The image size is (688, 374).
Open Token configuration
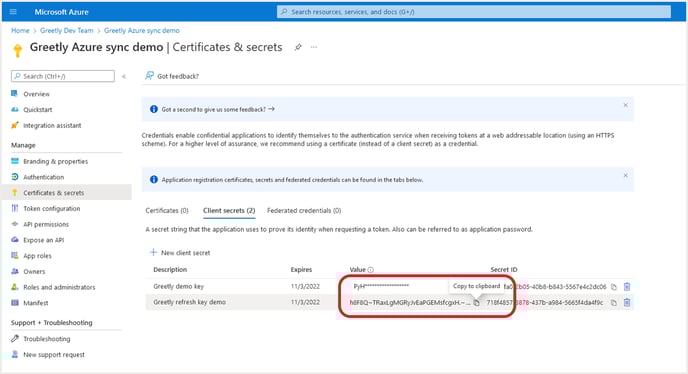click(x=51, y=209)
